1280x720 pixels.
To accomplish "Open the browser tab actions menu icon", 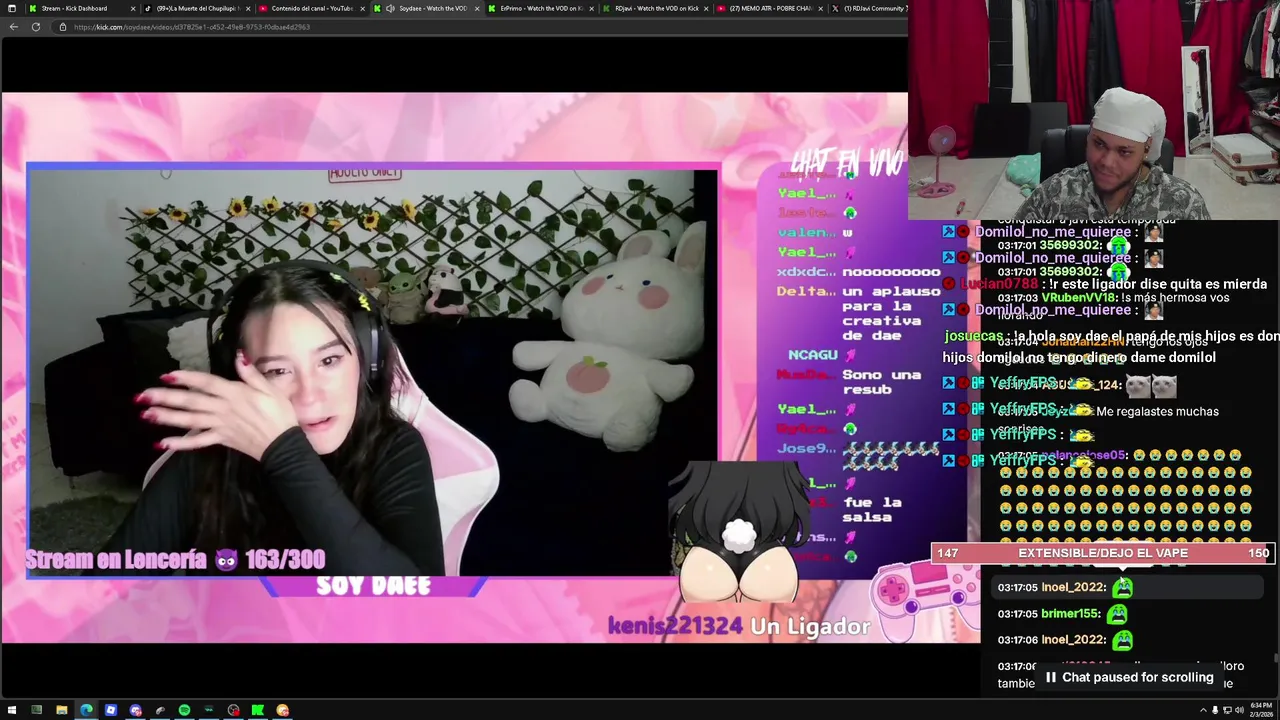I will click(x=12, y=8).
